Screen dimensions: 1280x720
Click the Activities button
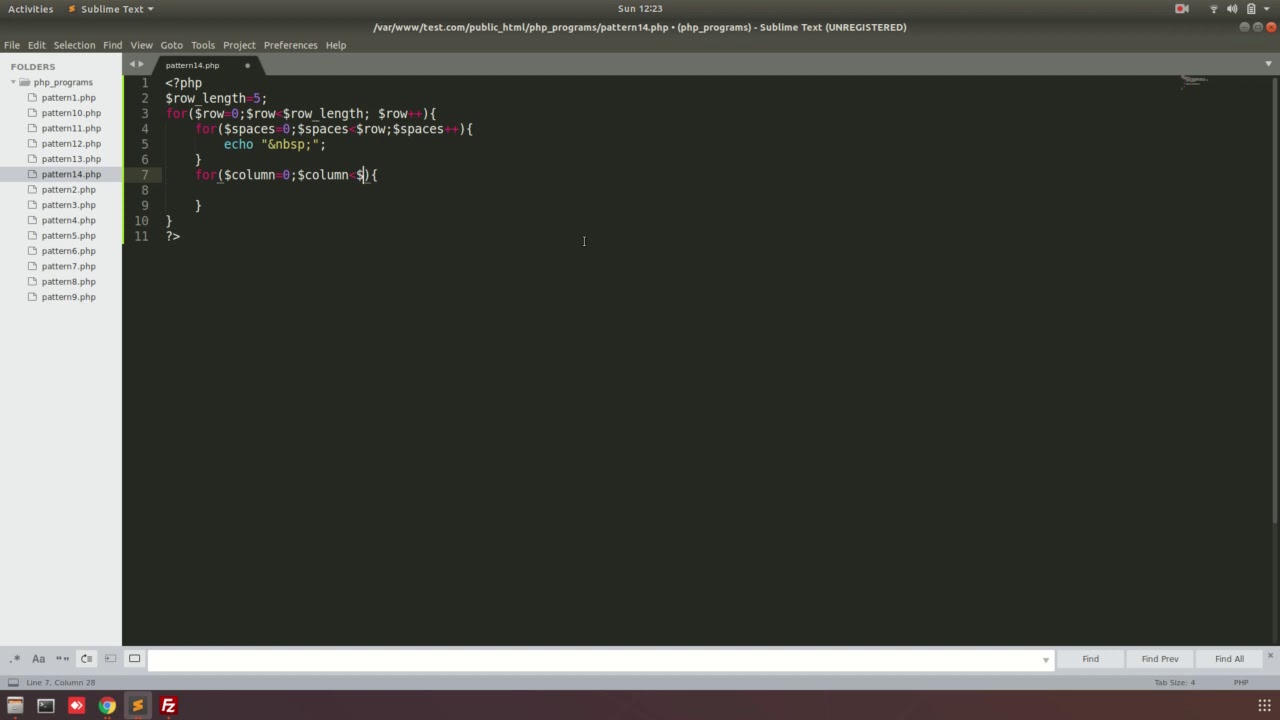click(30, 9)
